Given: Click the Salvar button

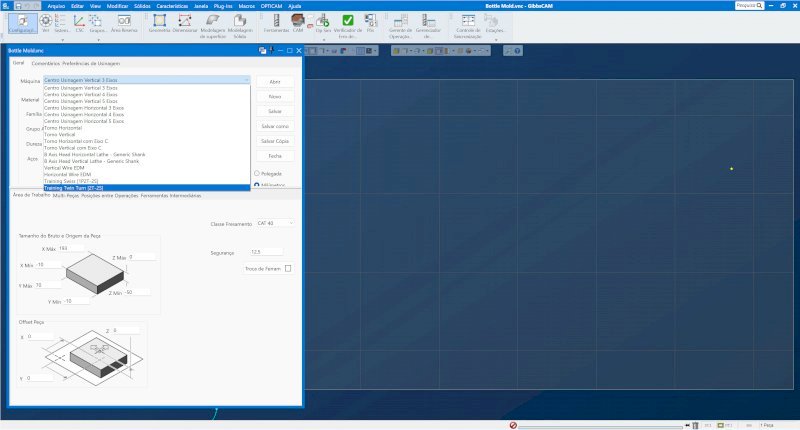Looking at the screenshot, I should [275, 111].
